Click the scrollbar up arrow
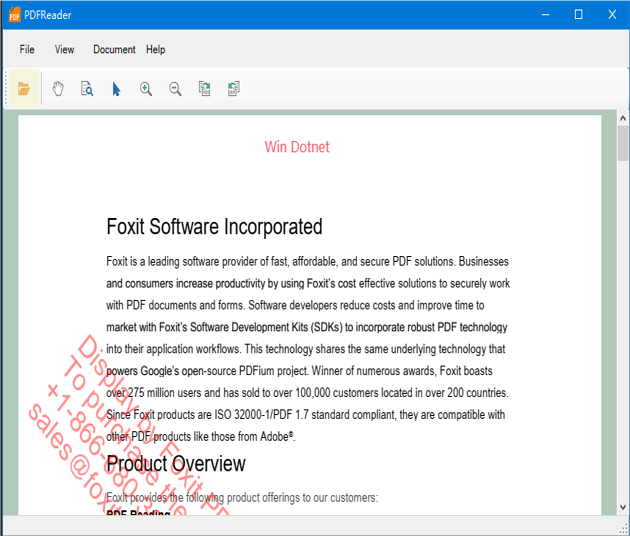Image resolution: width=630 pixels, height=536 pixels. pos(623,119)
